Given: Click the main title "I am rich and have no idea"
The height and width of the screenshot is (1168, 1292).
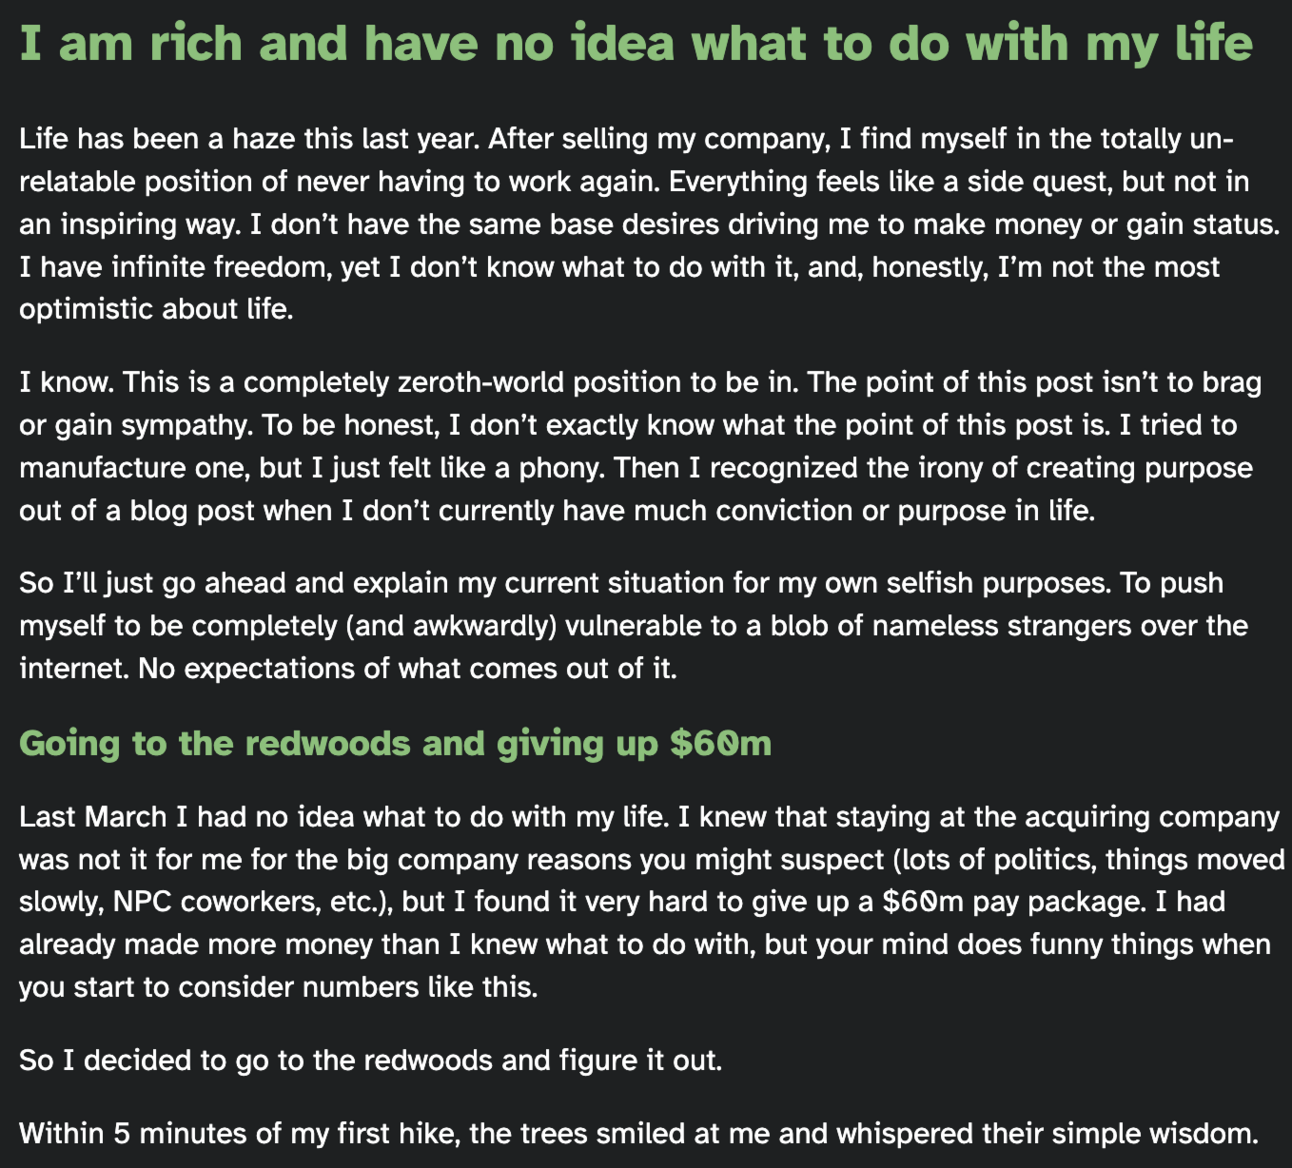Looking at the screenshot, I should tap(636, 44).
